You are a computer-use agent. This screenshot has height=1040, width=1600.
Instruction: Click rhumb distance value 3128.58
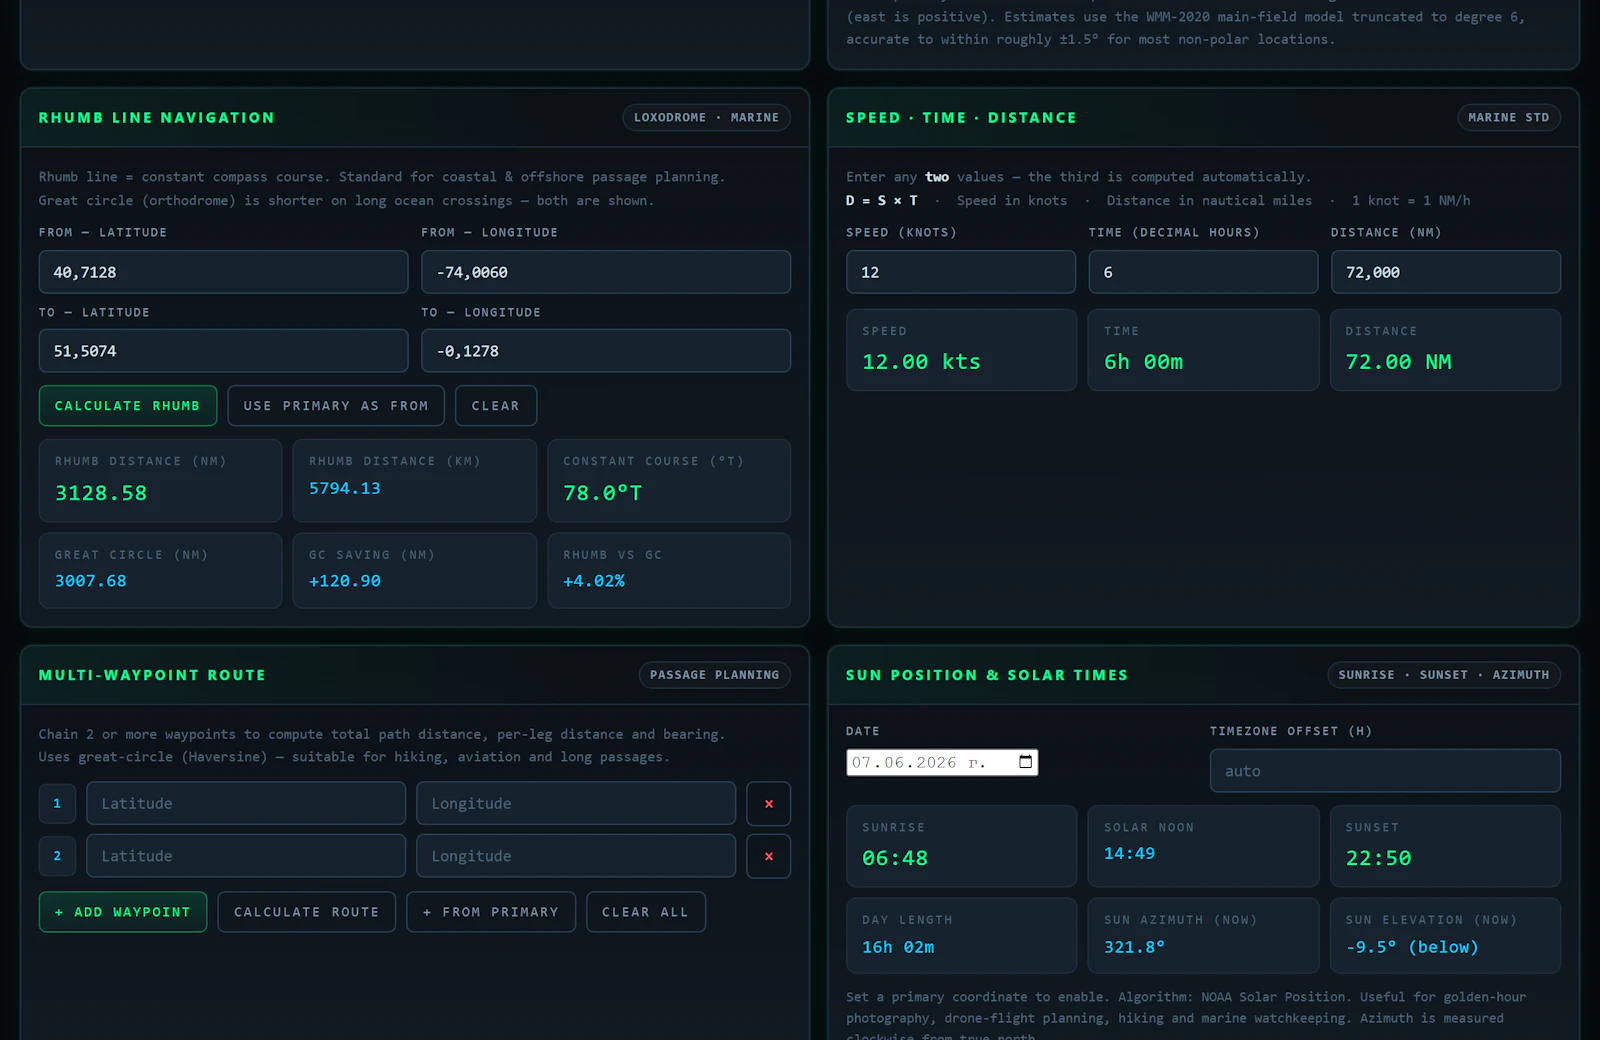pos(101,493)
